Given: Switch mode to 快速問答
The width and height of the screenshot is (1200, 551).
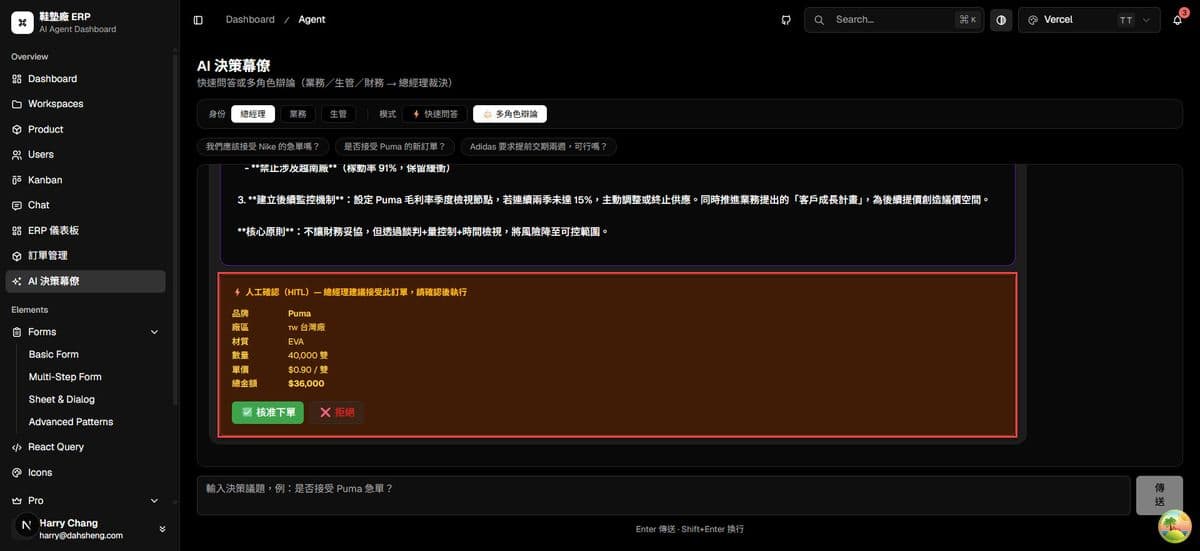Looking at the screenshot, I should pyautogui.click(x=435, y=114).
